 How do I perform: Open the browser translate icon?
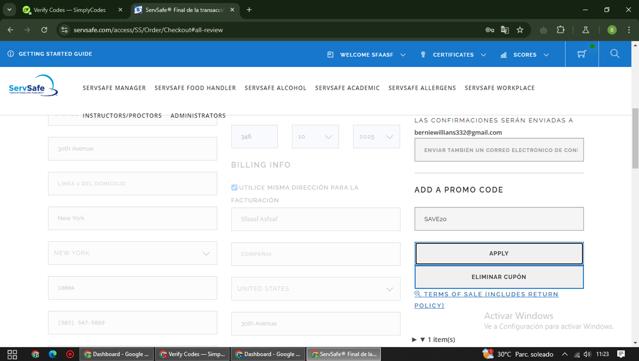(505, 30)
